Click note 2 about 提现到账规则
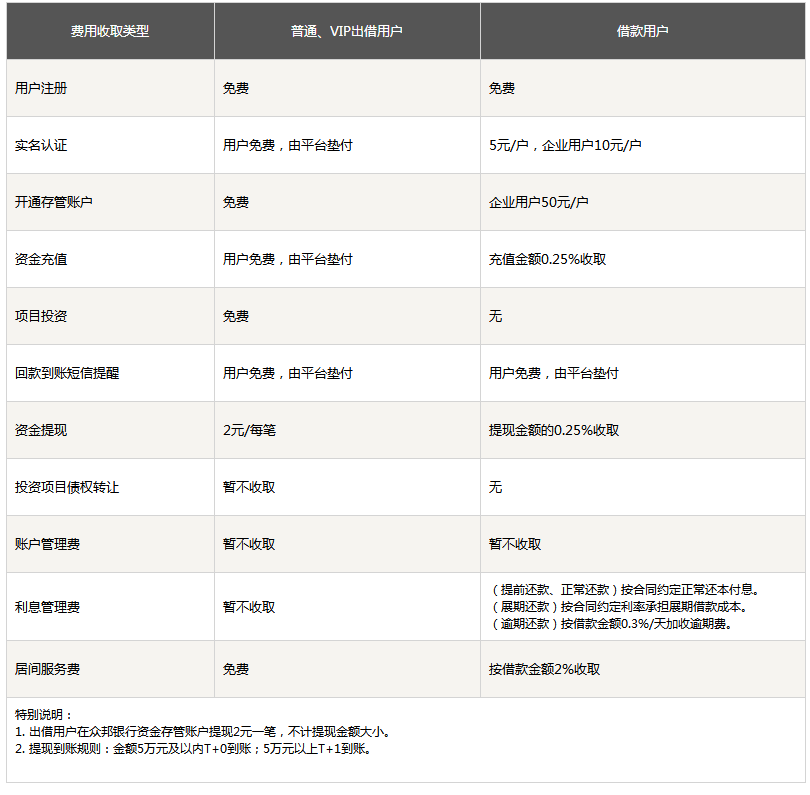Viewport: 810px width, 795px height. pyautogui.click(x=194, y=749)
